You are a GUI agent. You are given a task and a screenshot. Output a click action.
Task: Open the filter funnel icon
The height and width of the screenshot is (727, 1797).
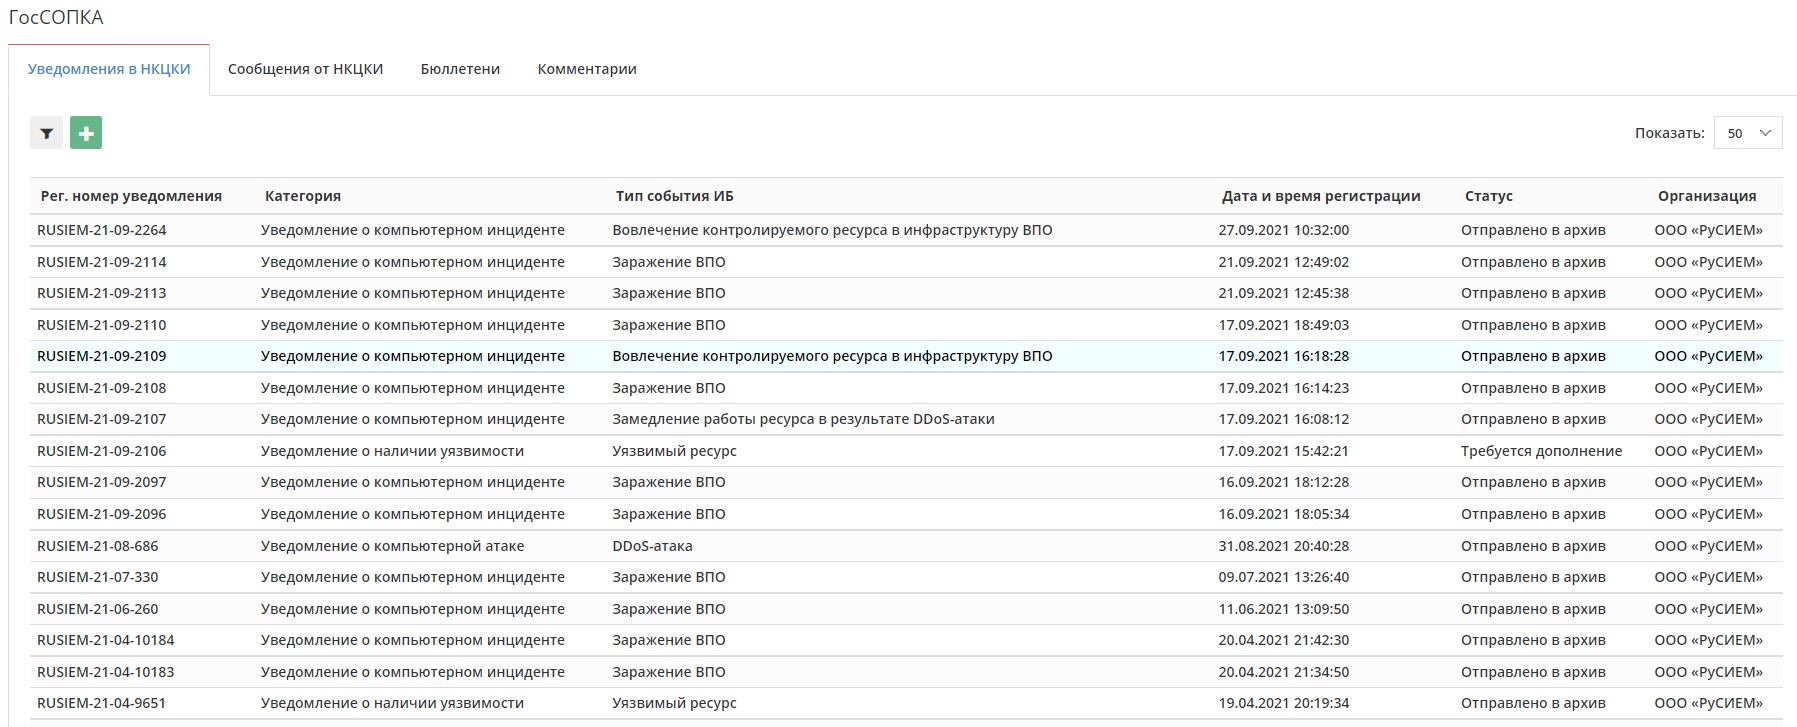46,133
